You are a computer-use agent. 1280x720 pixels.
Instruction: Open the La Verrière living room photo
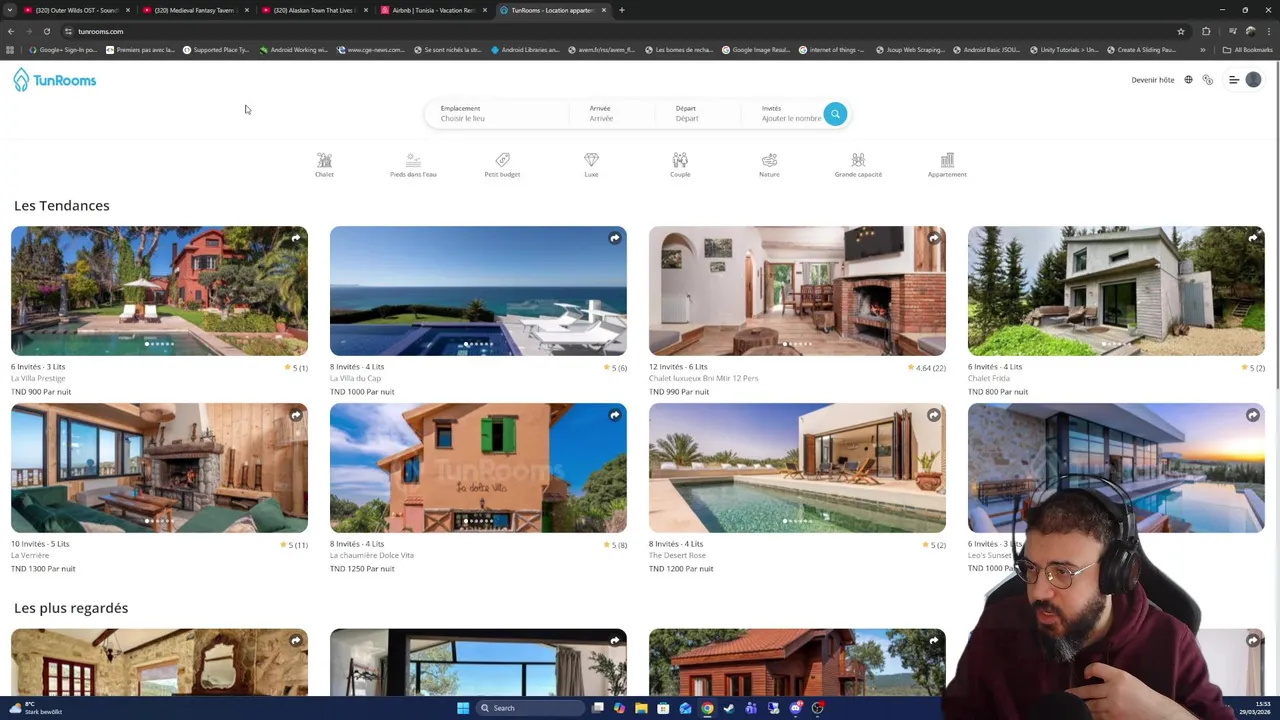[159, 468]
